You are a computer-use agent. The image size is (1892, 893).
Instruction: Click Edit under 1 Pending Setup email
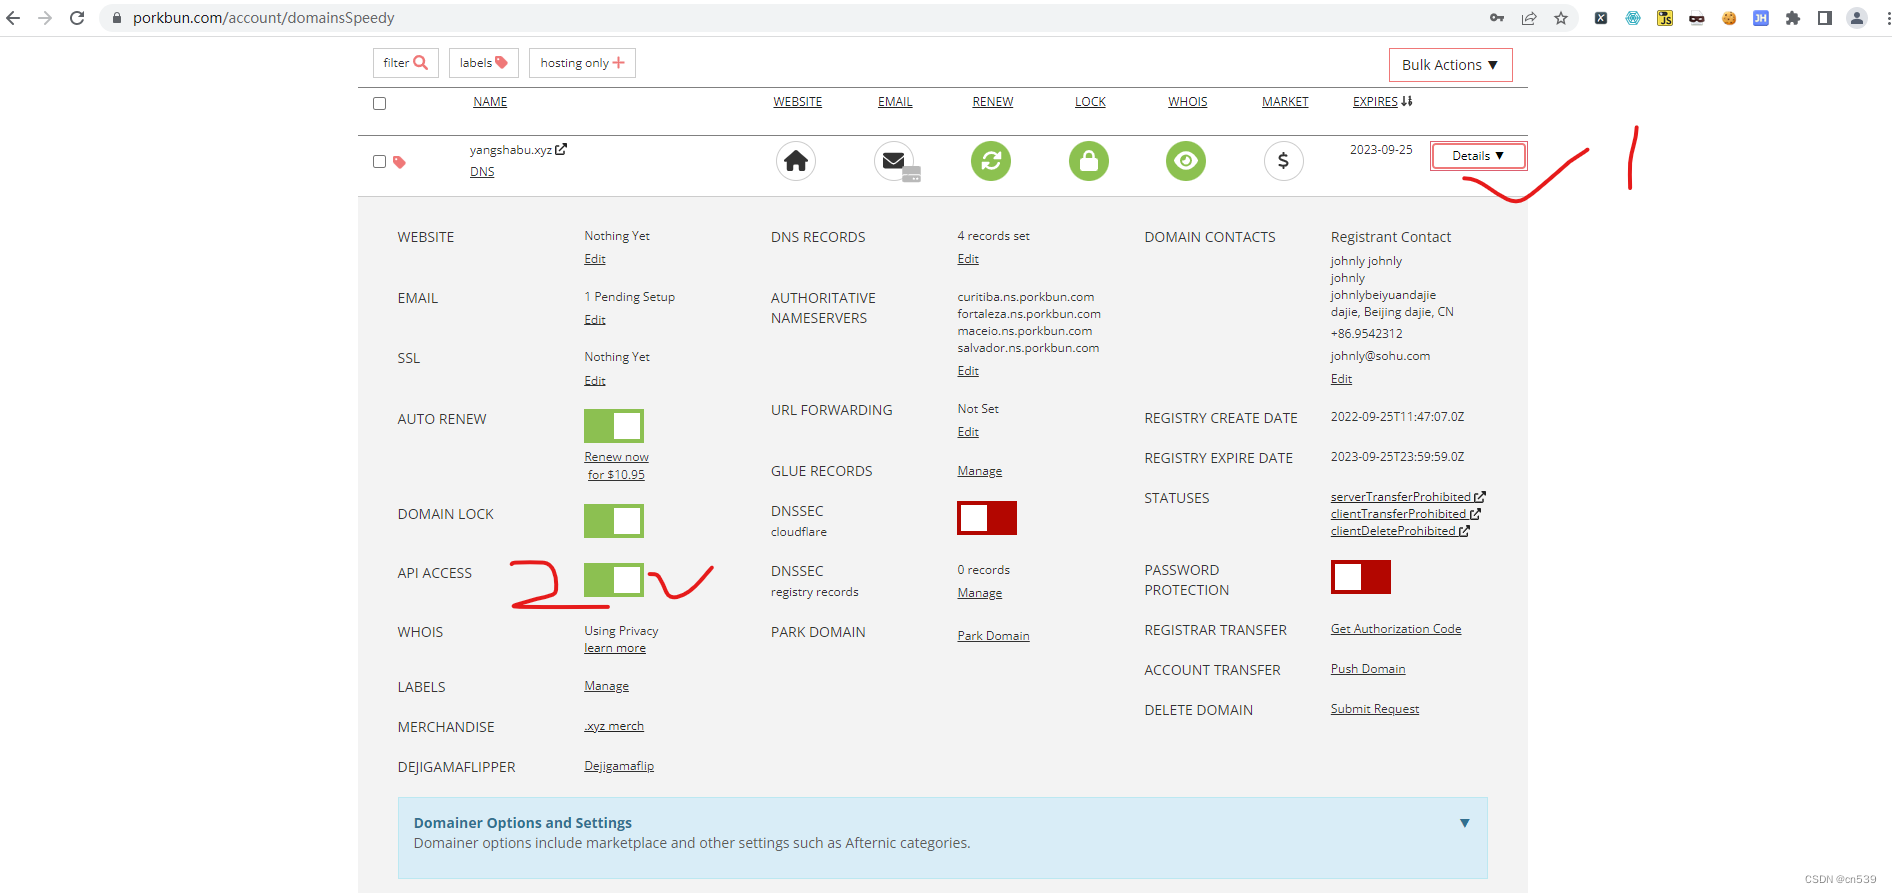pyautogui.click(x=595, y=320)
